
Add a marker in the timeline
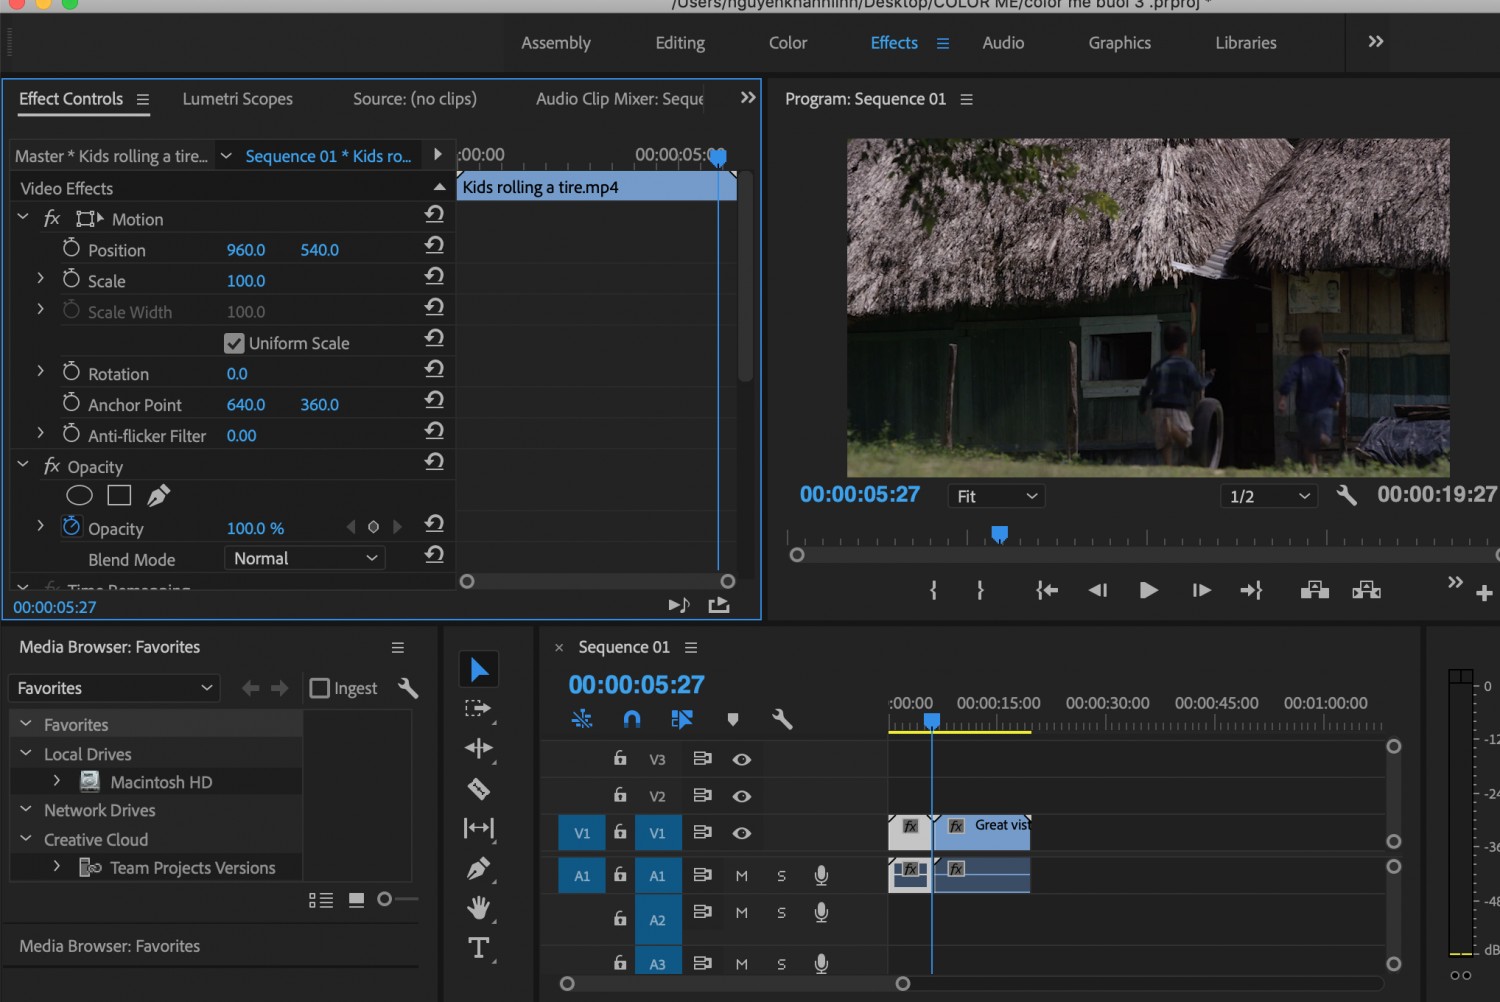[733, 719]
